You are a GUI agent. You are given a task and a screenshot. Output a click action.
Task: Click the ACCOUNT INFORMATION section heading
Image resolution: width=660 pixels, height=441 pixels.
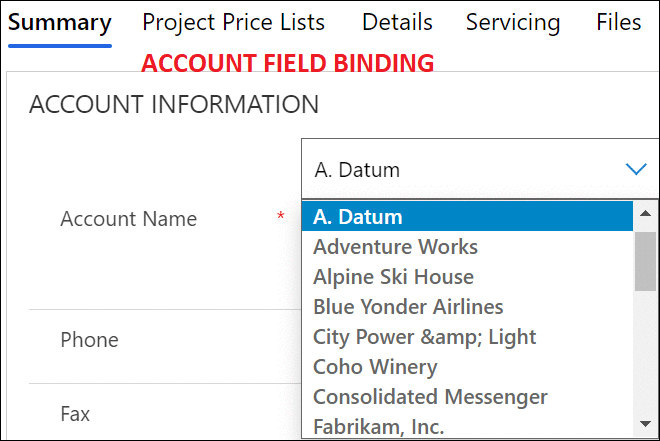click(x=174, y=104)
